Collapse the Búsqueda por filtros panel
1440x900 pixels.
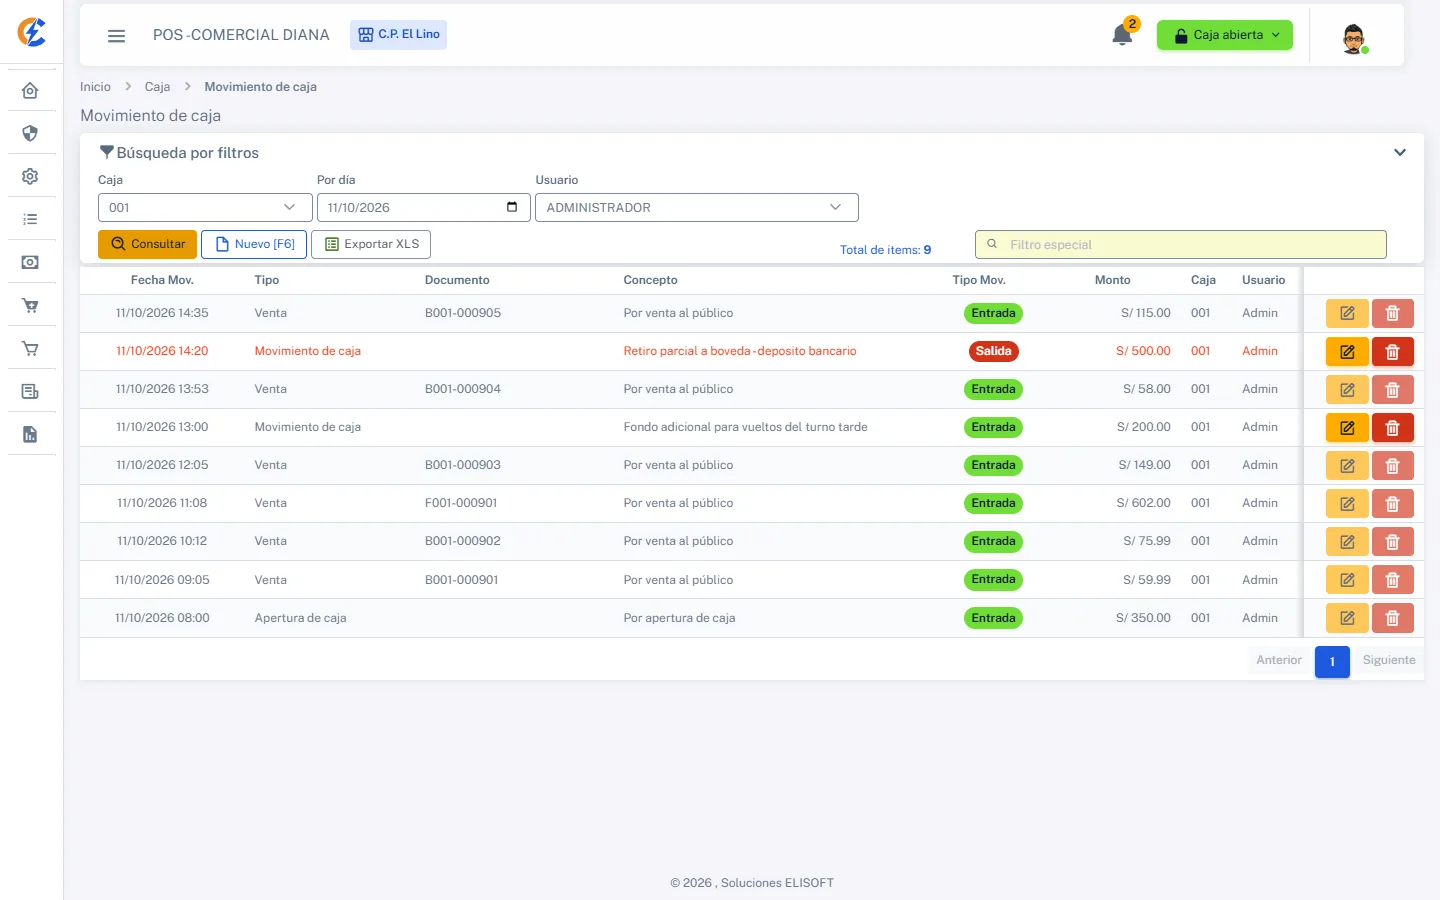pos(1400,153)
